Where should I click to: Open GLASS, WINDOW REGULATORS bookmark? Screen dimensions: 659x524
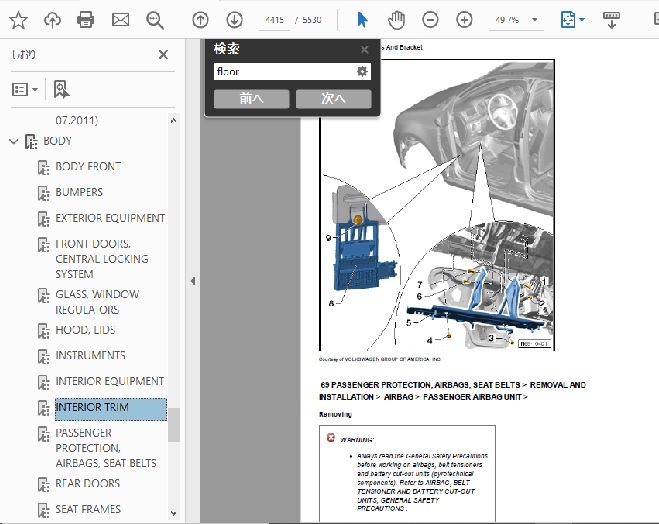(x=97, y=302)
